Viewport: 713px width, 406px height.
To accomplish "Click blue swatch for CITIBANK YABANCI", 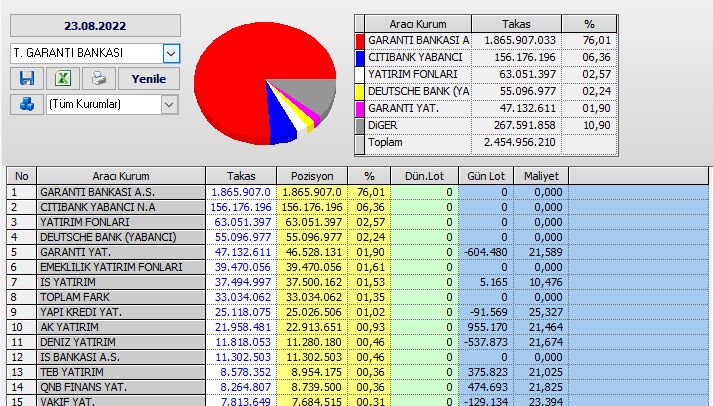I will (x=360, y=57).
